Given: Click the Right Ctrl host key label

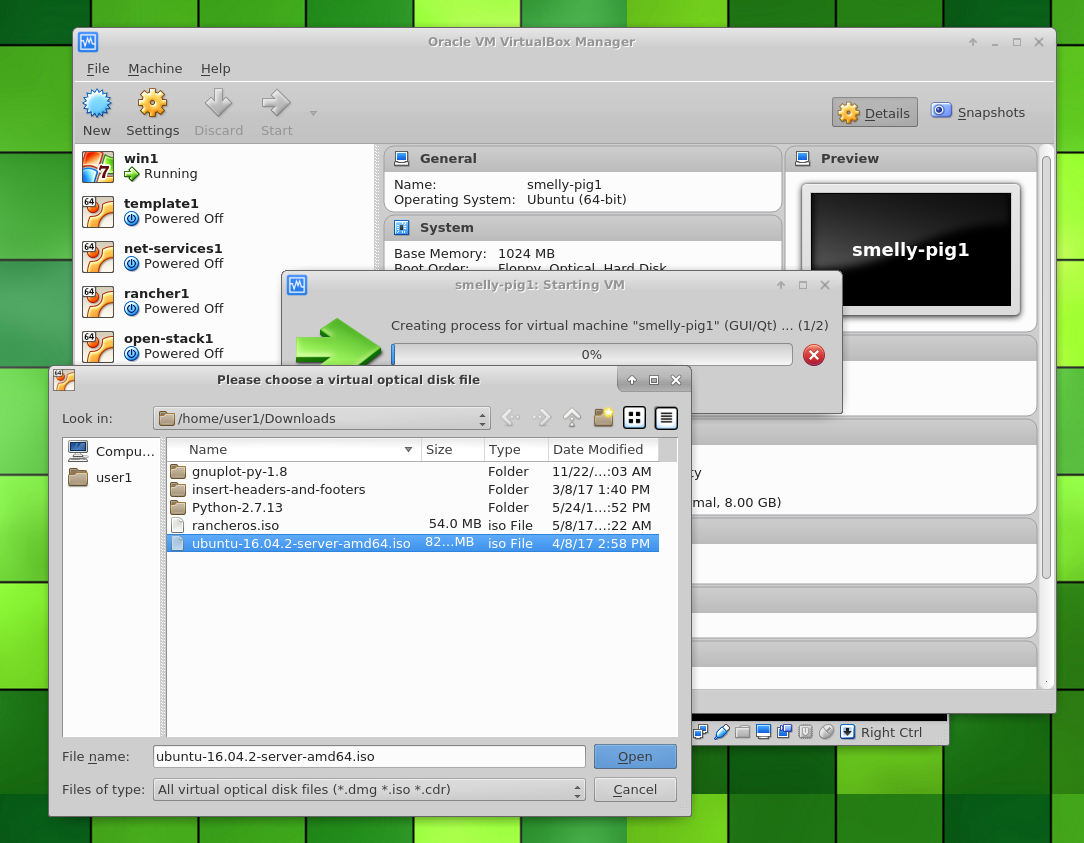Looking at the screenshot, I should 891,732.
